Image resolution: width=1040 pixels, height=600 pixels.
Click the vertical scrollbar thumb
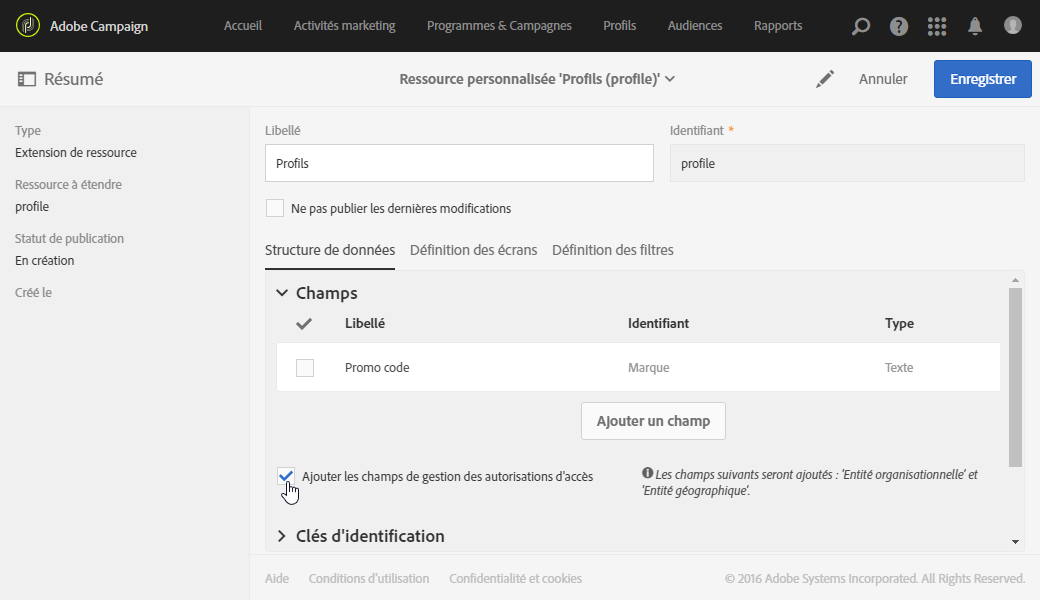(1015, 378)
